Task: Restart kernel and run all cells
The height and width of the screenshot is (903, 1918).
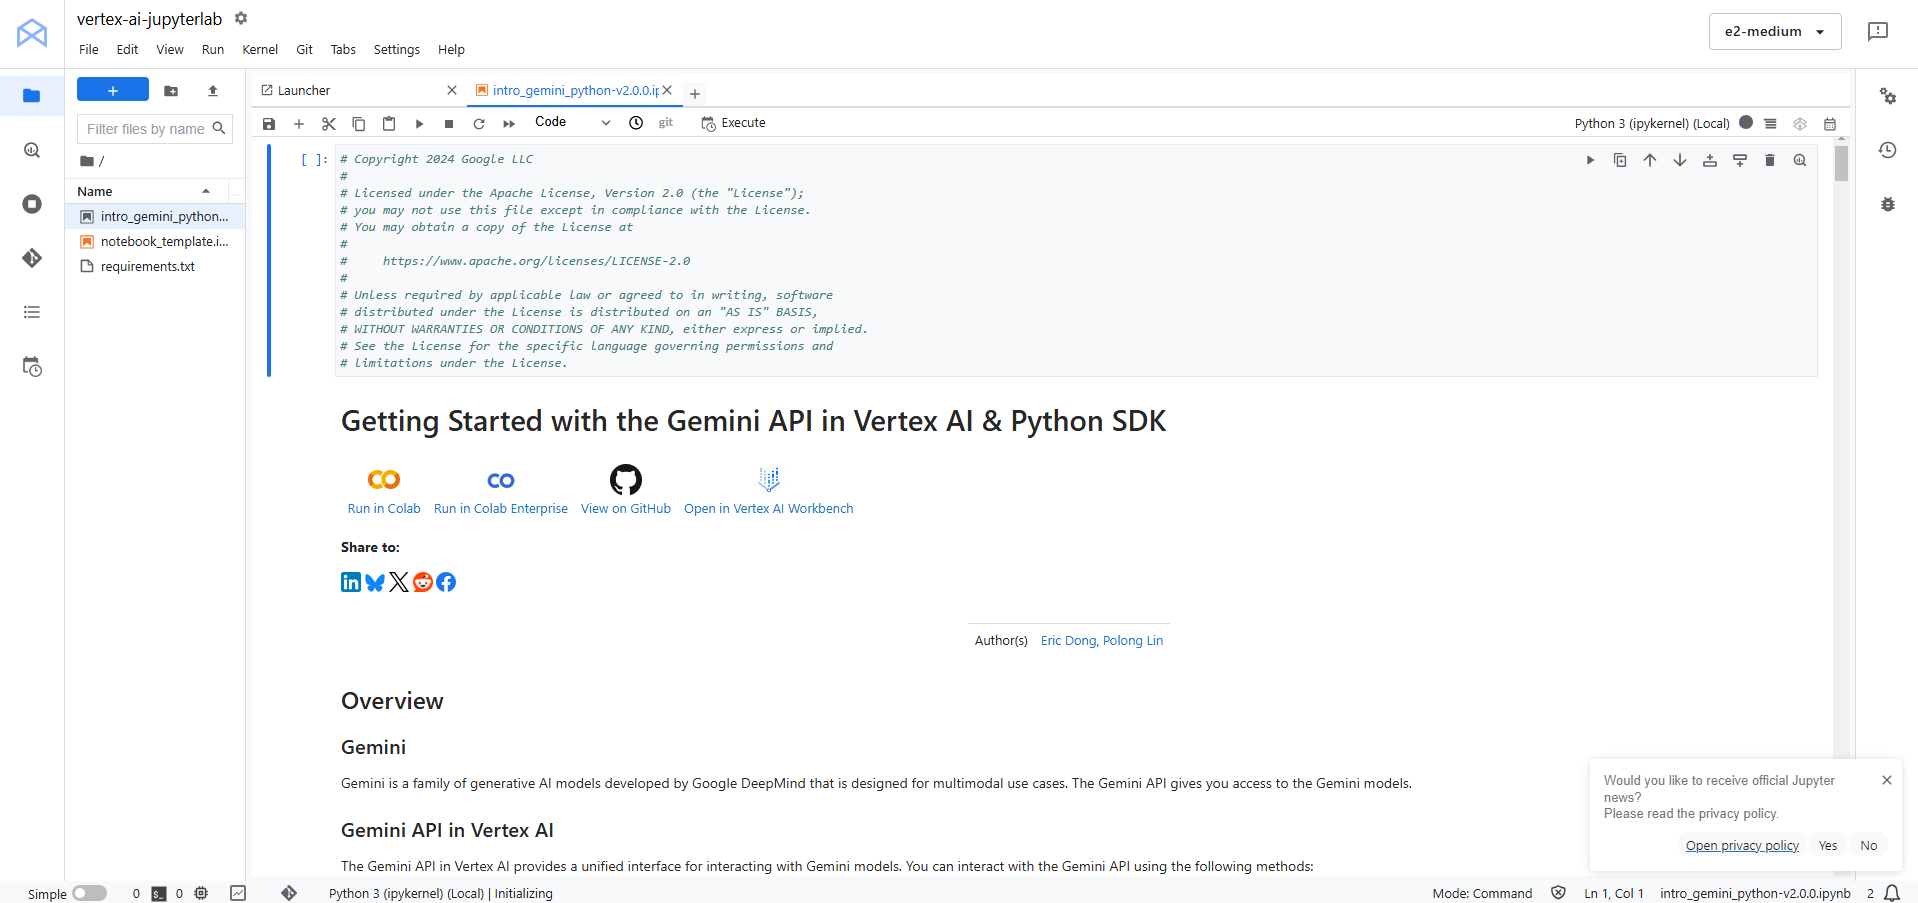Action: pos(509,124)
